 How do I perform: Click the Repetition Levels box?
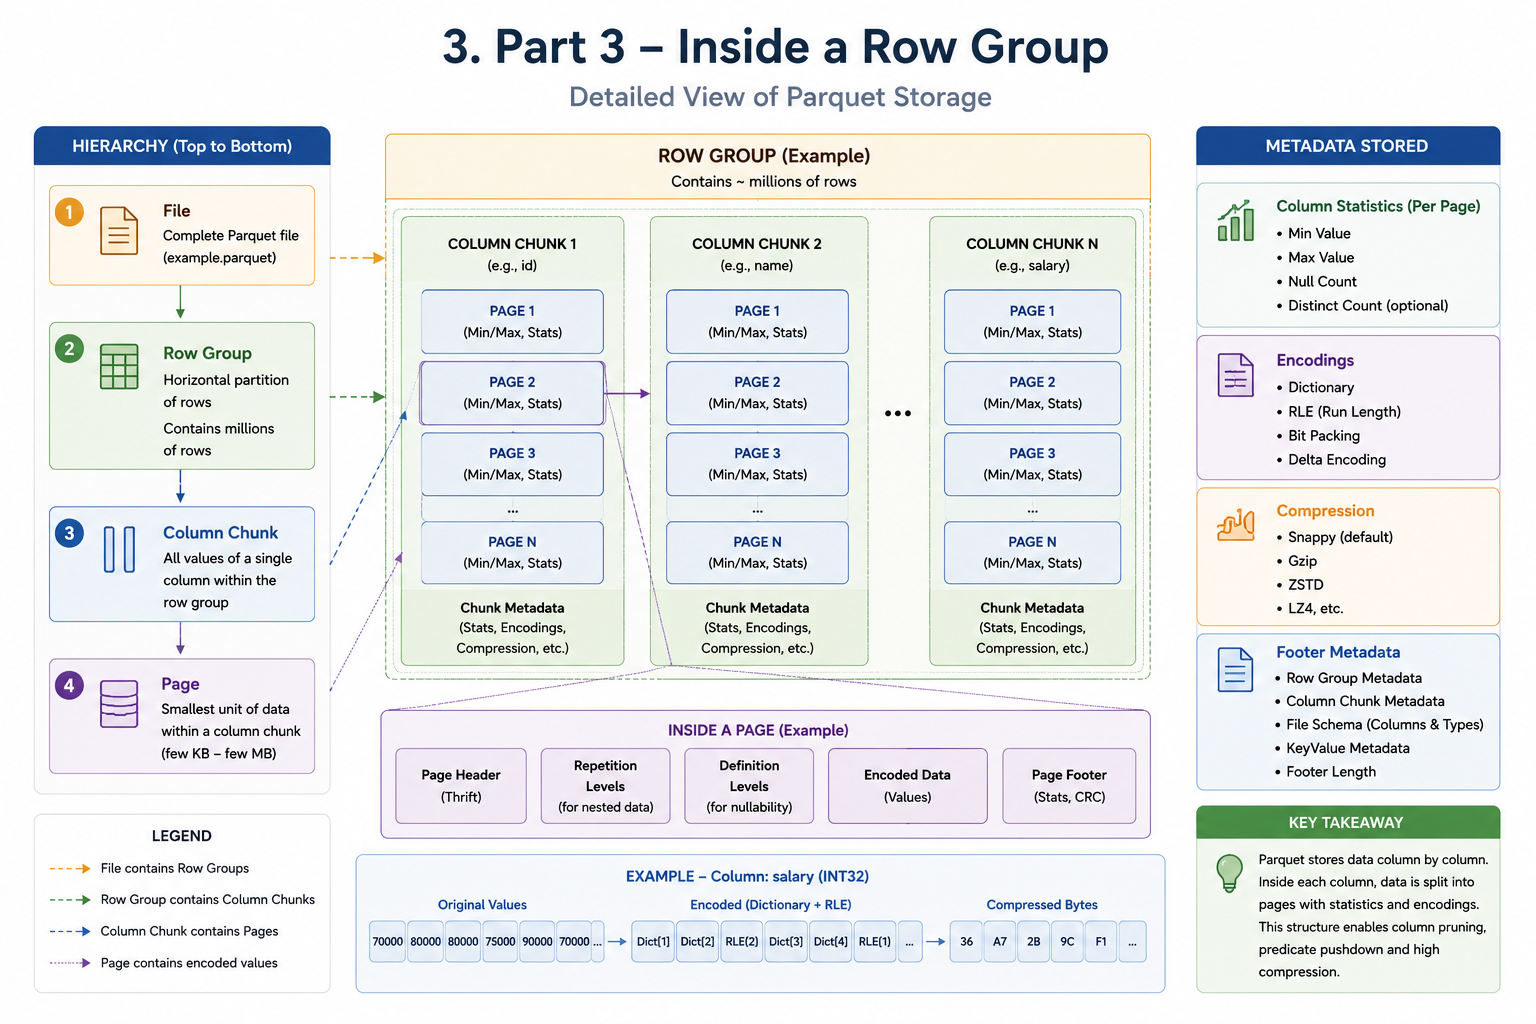coord(605,786)
